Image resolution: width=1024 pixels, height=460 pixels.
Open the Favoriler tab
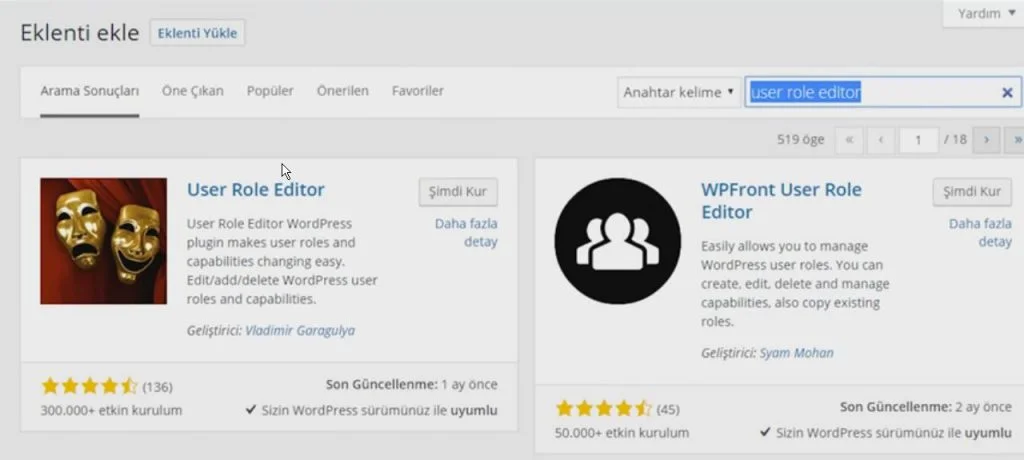coord(418,91)
